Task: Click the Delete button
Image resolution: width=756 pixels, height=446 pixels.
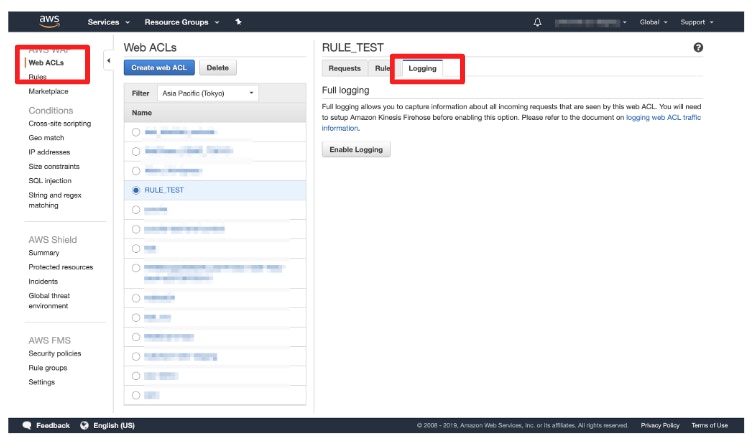Action: click(x=217, y=68)
